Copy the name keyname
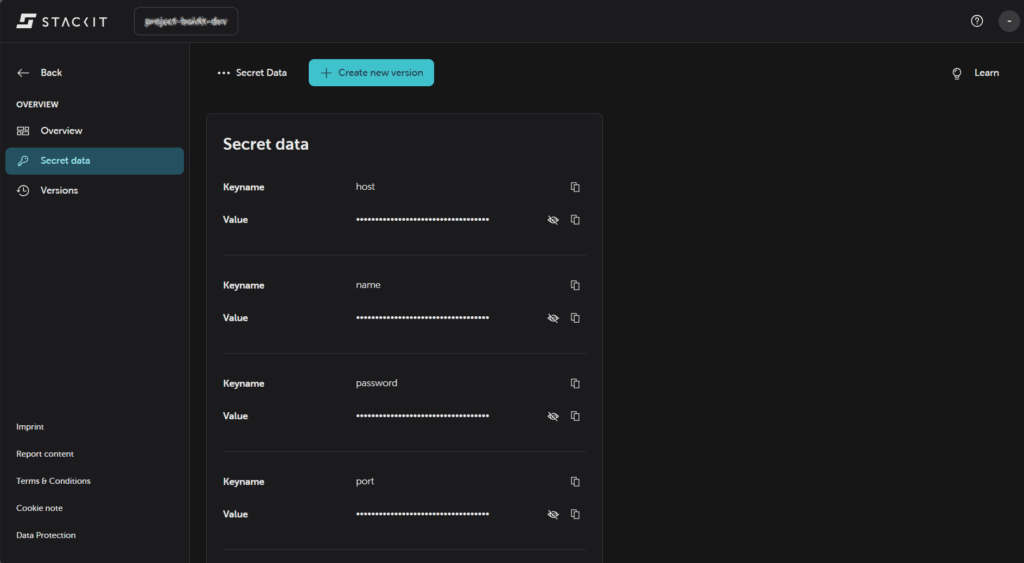The height and width of the screenshot is (563, 1024). pos(575,285)
